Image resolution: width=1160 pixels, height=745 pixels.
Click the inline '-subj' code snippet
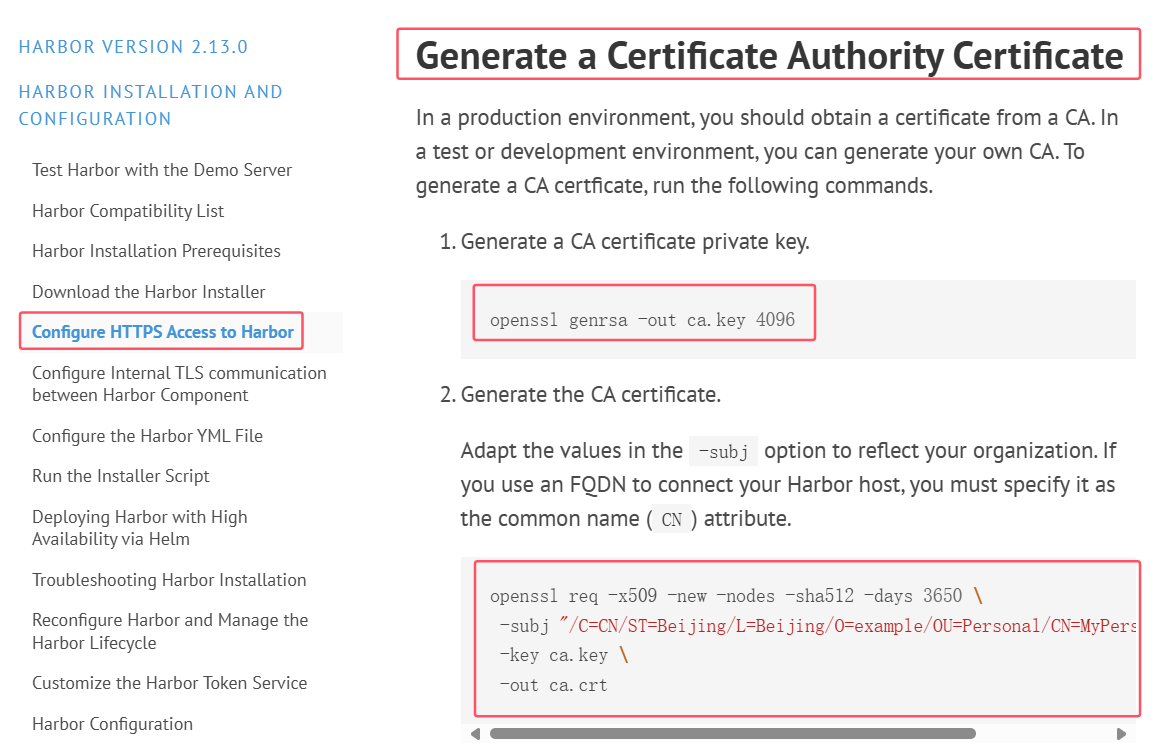click(724, 451)
